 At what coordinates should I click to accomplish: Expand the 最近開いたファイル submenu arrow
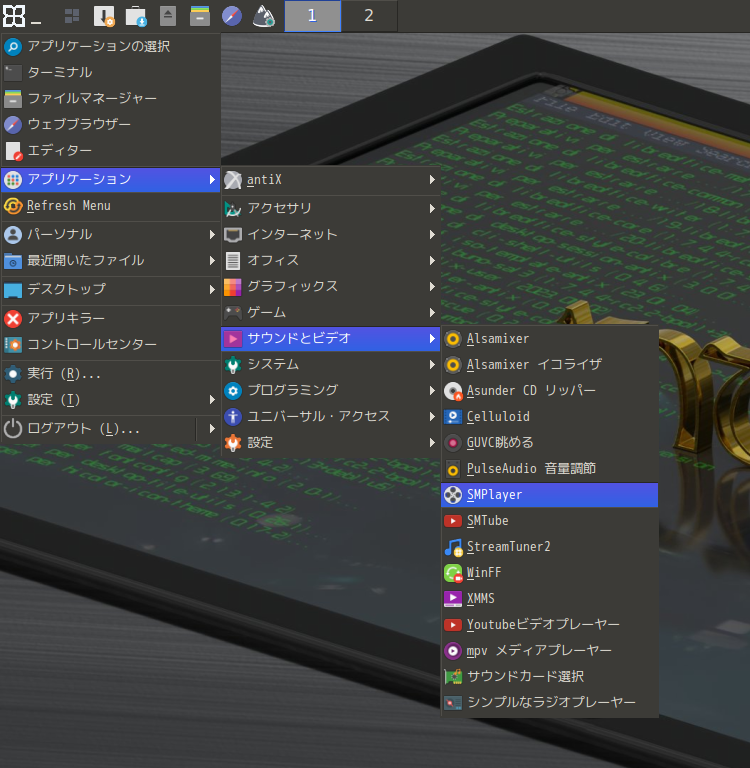212,261
